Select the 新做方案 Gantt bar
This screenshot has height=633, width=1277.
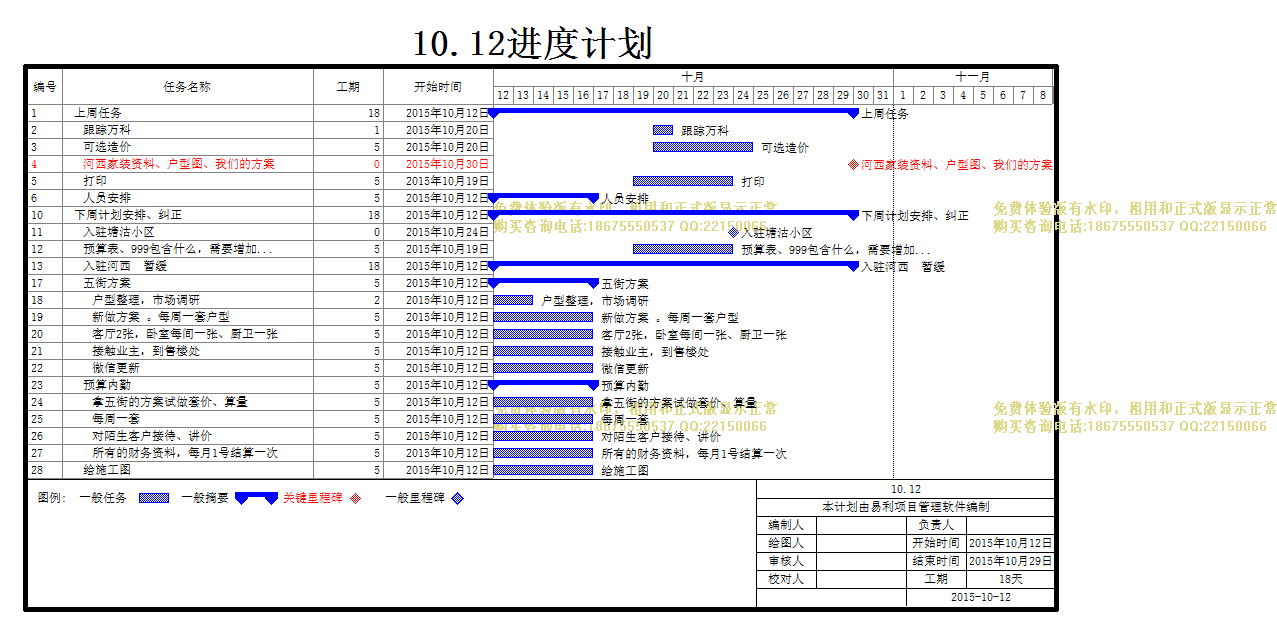coord(543,317)
